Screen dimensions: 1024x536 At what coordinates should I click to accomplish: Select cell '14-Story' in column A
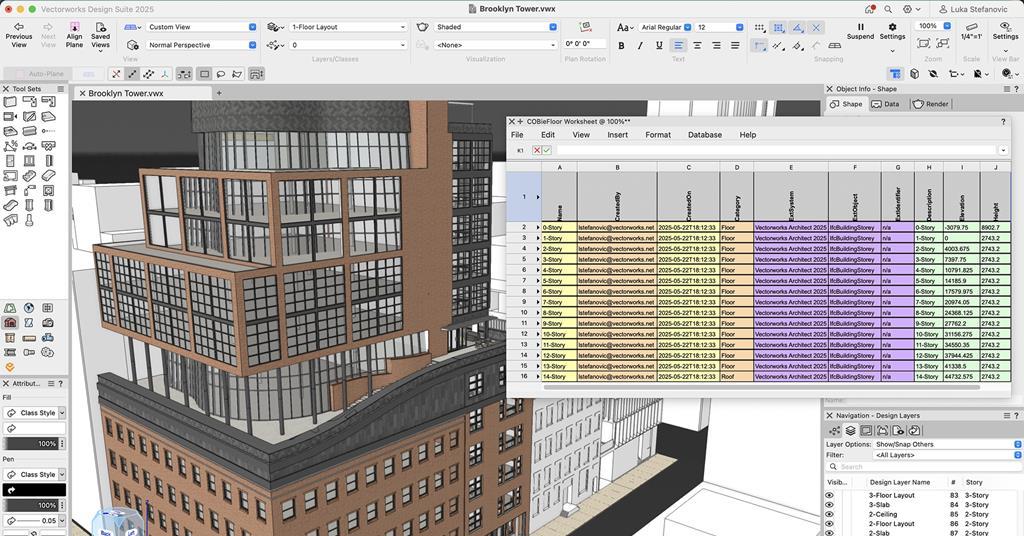coord(559,377)
